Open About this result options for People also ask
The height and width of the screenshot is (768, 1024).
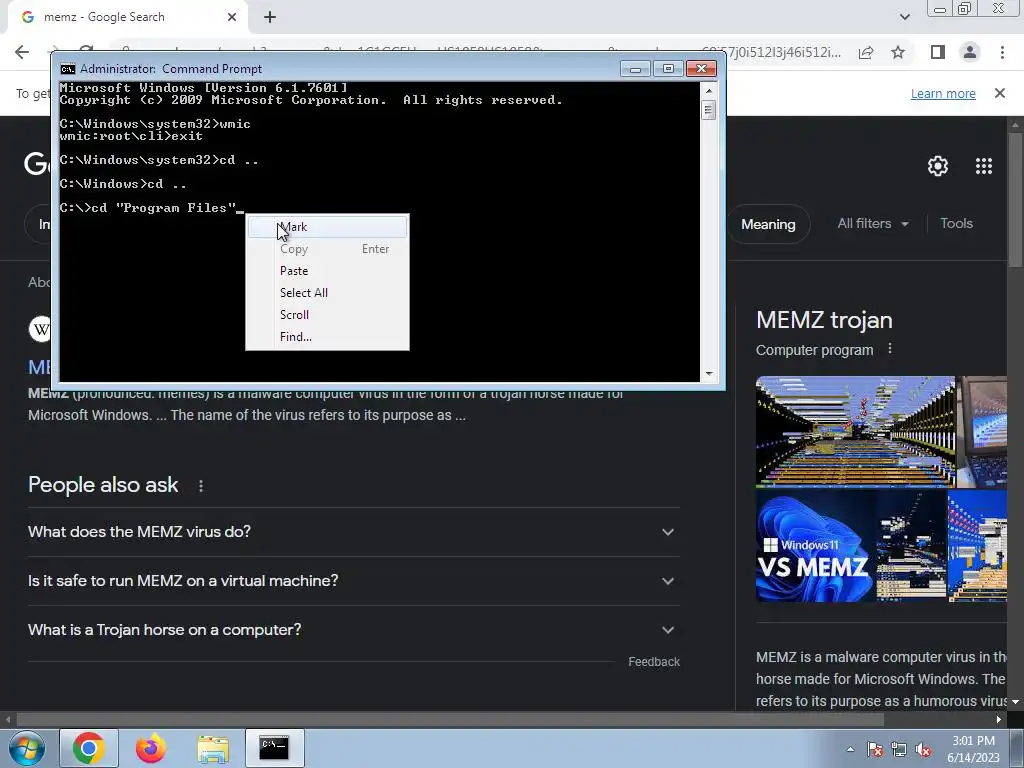click(200, 486)
